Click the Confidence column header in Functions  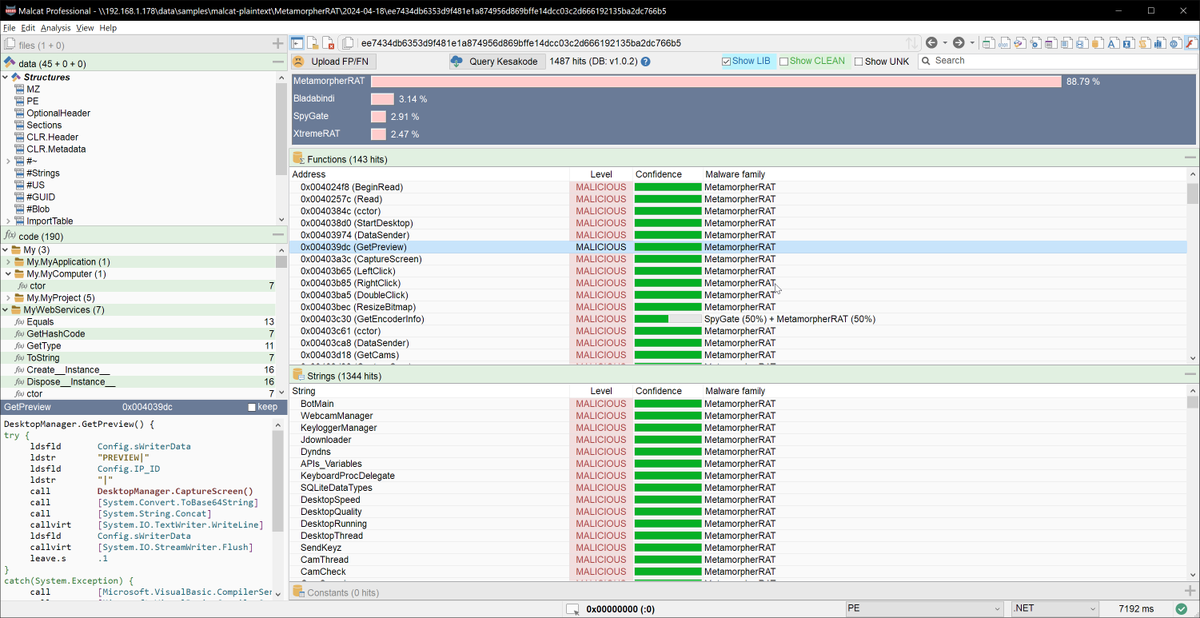[658, 174]
